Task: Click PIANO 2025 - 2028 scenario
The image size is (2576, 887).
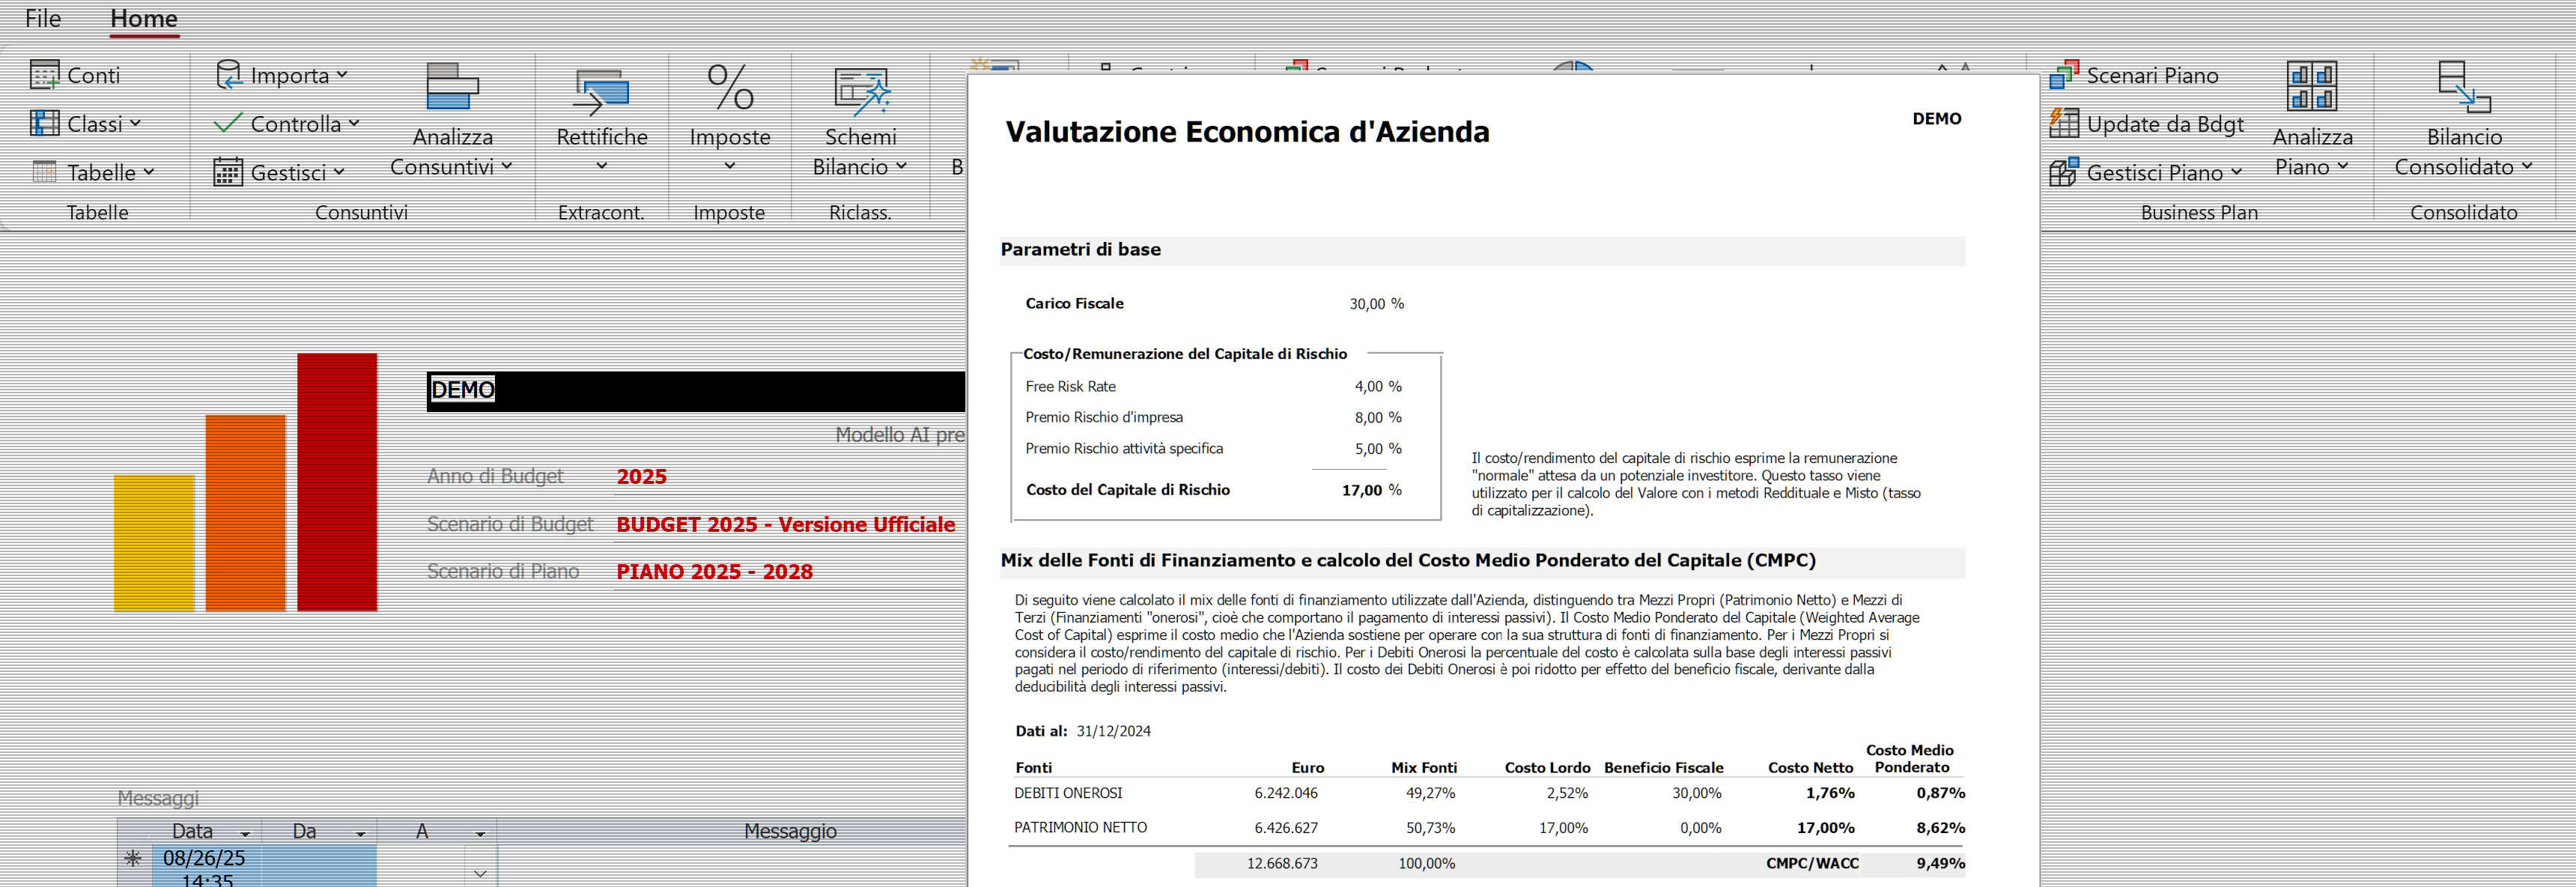Action: [x=714, y=572]
